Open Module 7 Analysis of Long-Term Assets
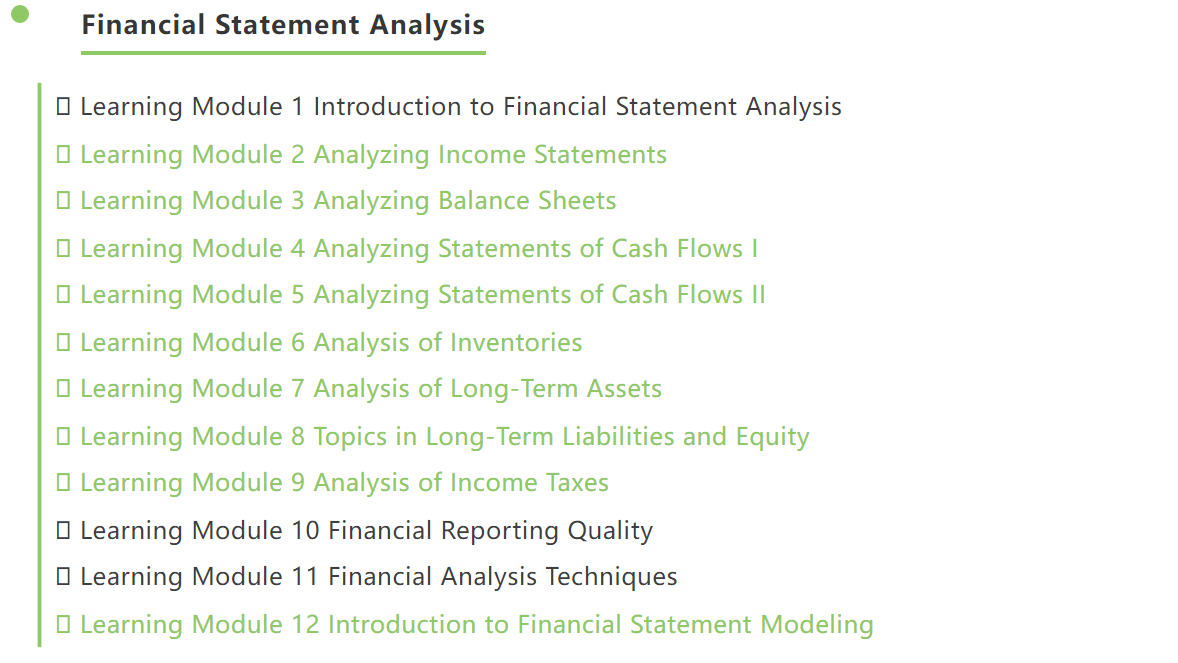The height and width of the screenshot is (663, 1178). [371, 389]
